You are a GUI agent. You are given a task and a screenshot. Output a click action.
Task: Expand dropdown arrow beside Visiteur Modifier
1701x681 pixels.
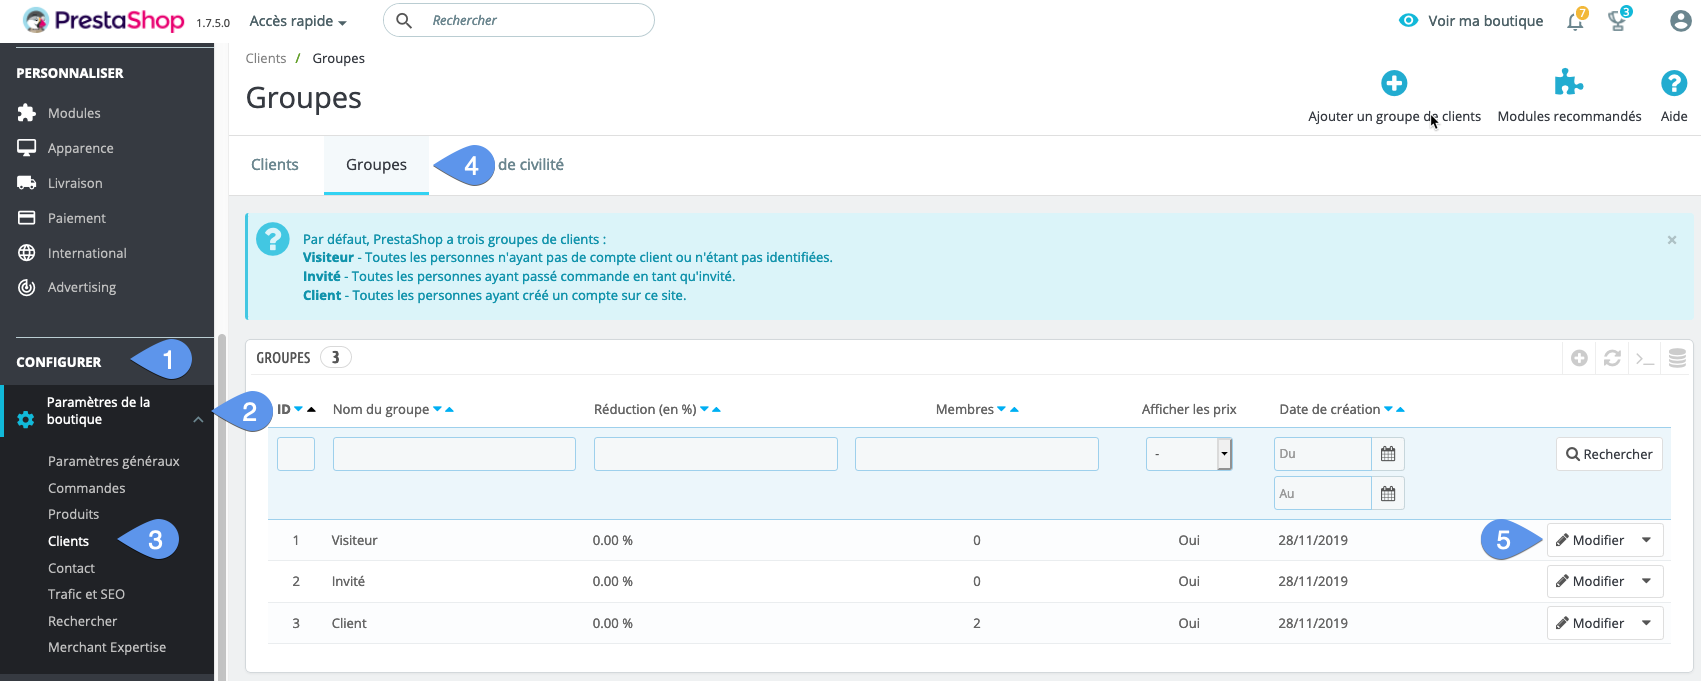click(x=1646, y=540)
